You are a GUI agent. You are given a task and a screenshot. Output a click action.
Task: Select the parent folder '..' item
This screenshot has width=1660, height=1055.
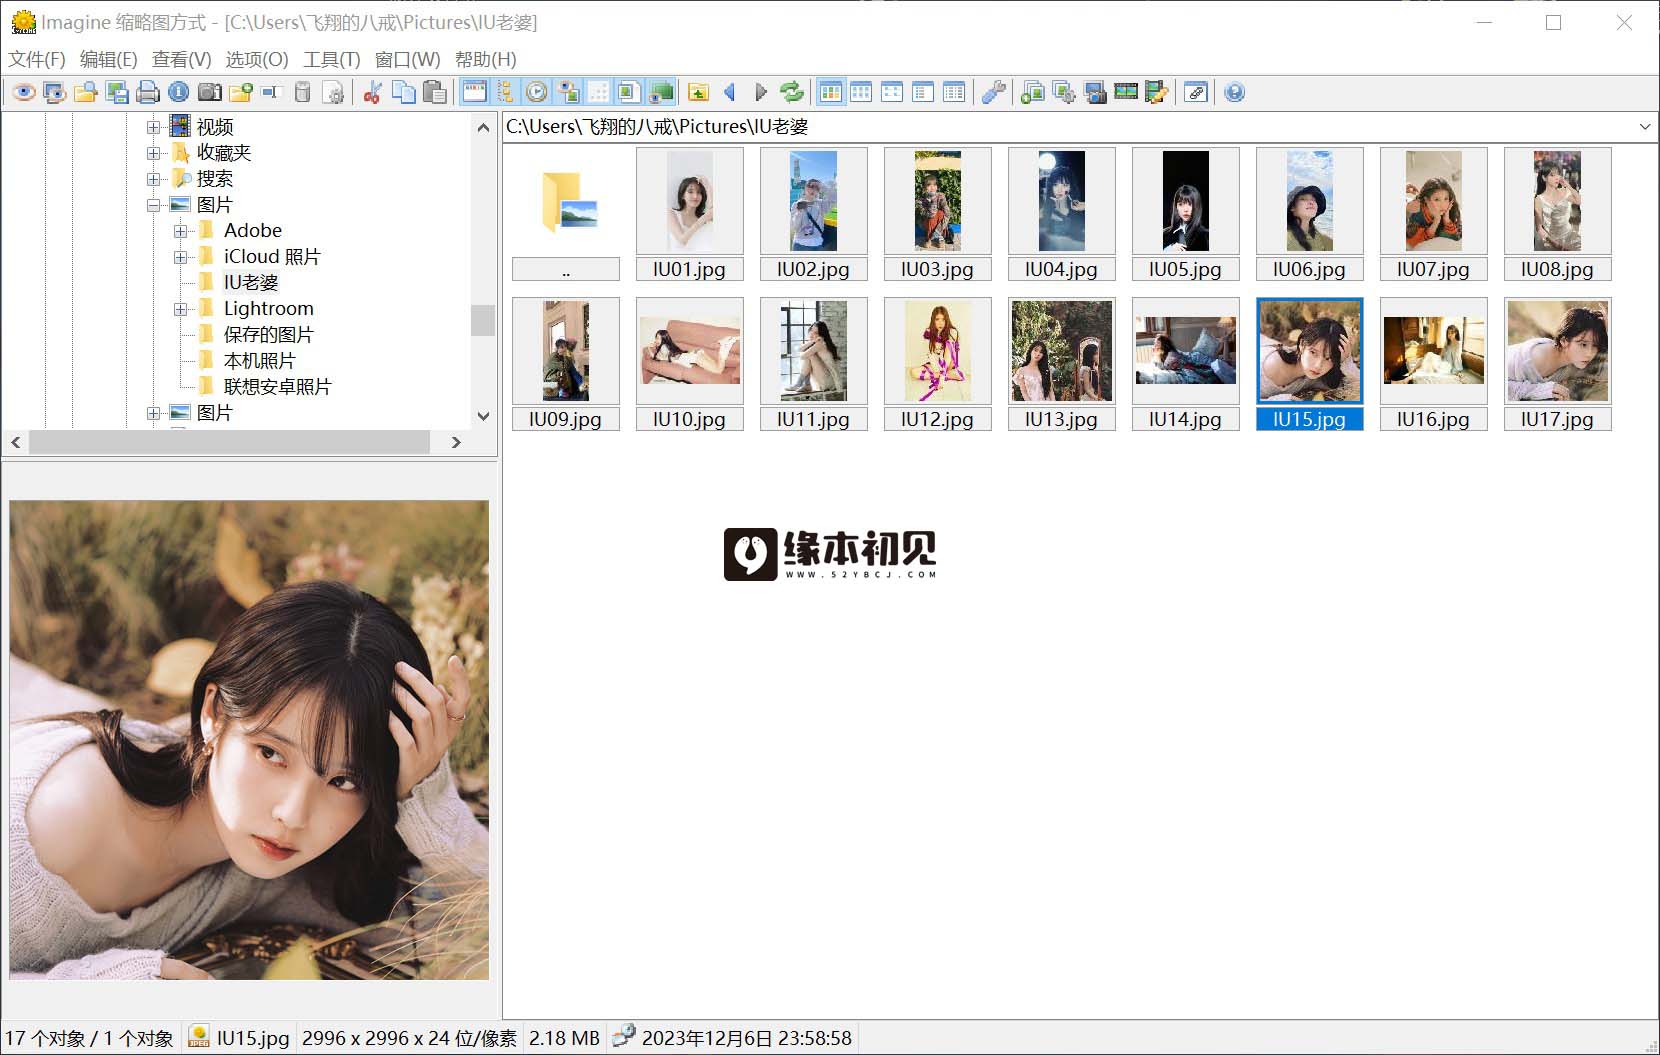566,214
